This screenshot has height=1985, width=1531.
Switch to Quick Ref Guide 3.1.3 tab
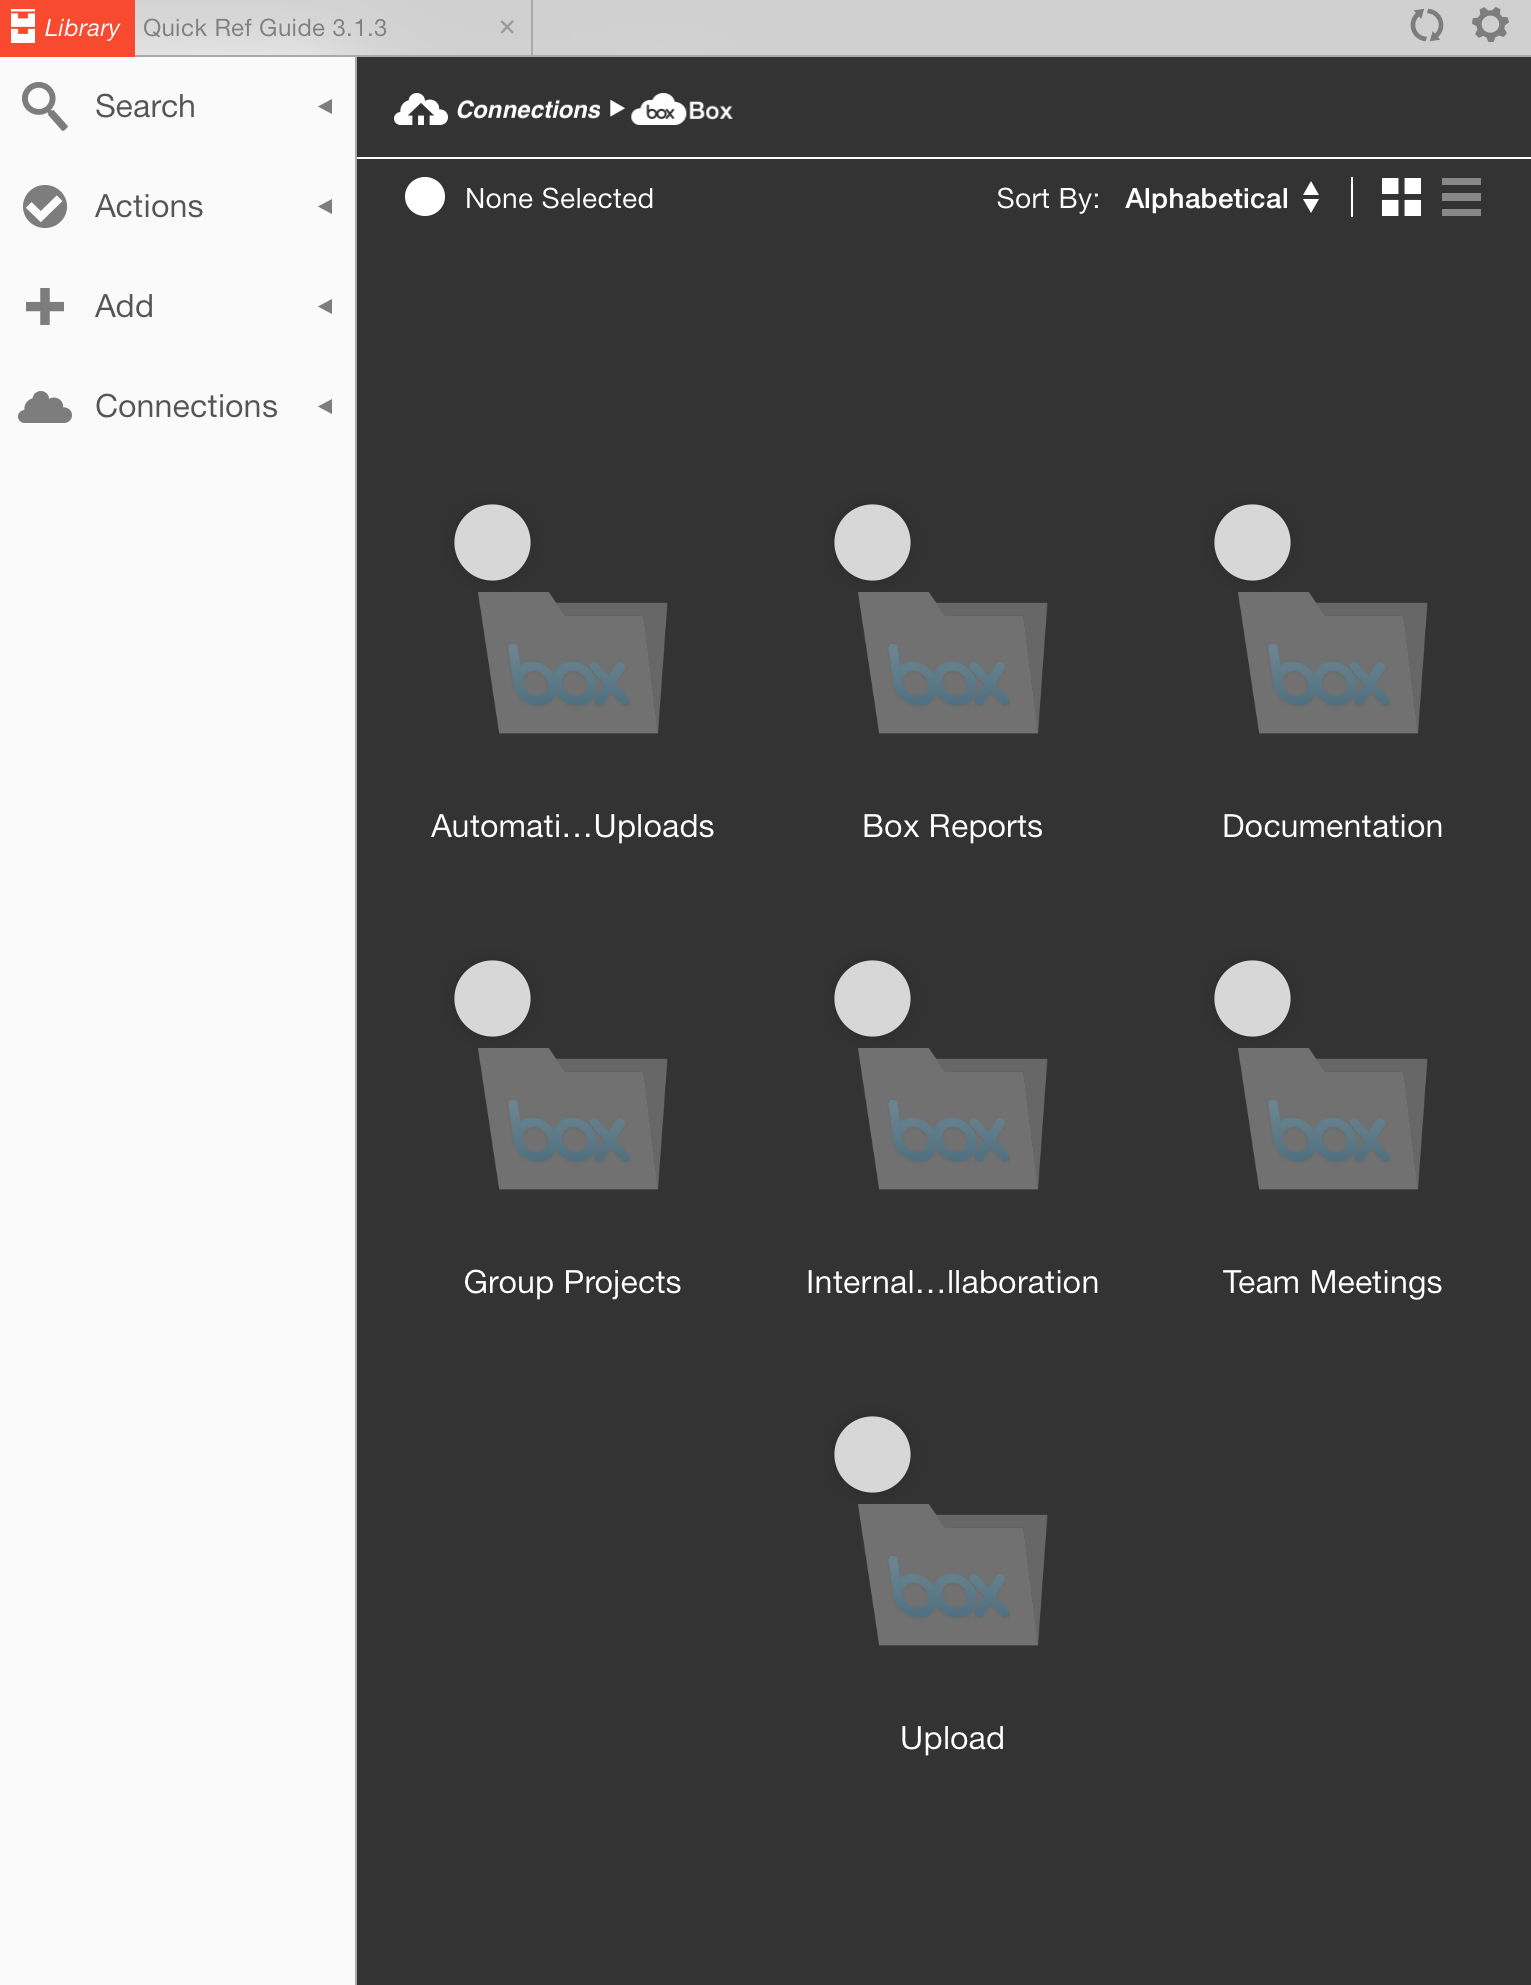[x=265, y=28]
